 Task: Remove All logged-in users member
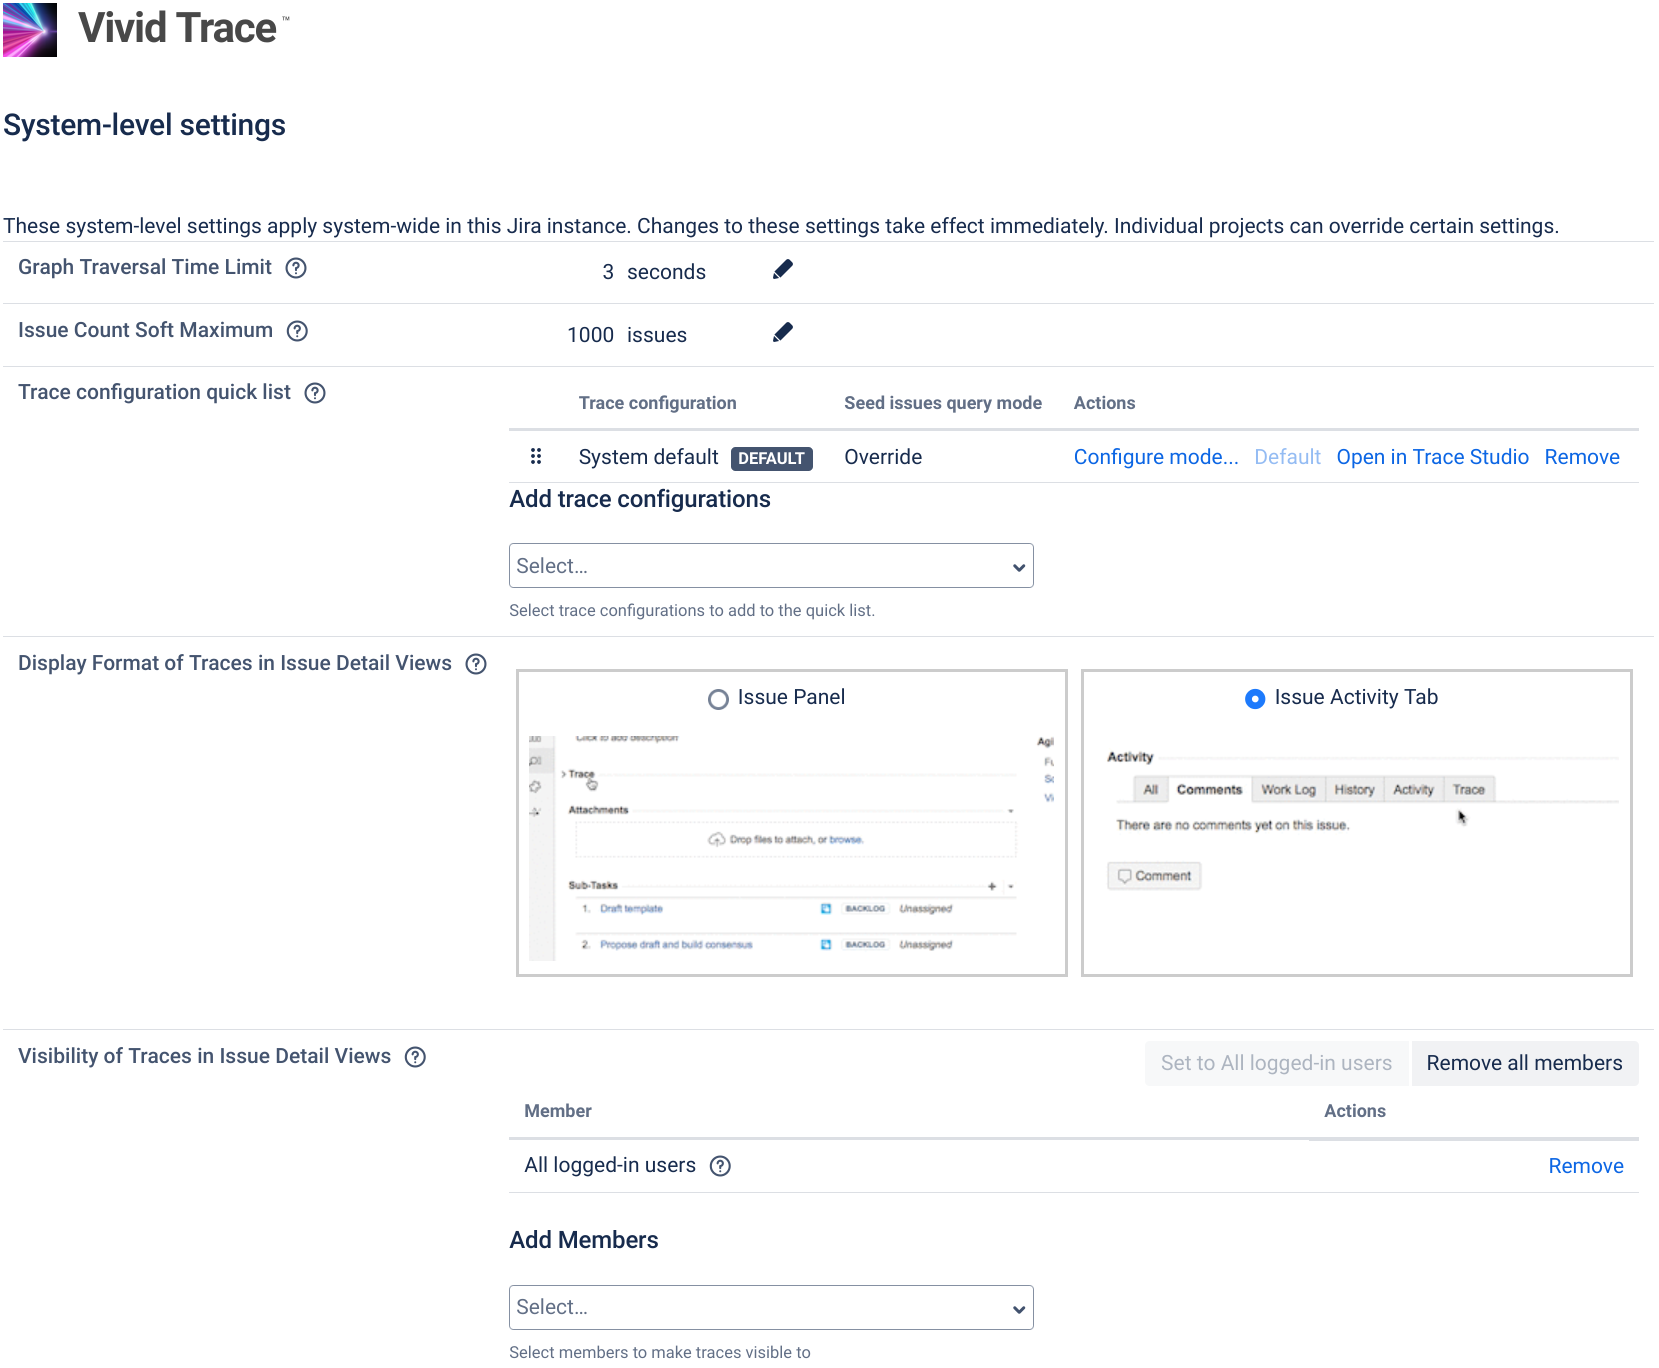point(1586,1166)
